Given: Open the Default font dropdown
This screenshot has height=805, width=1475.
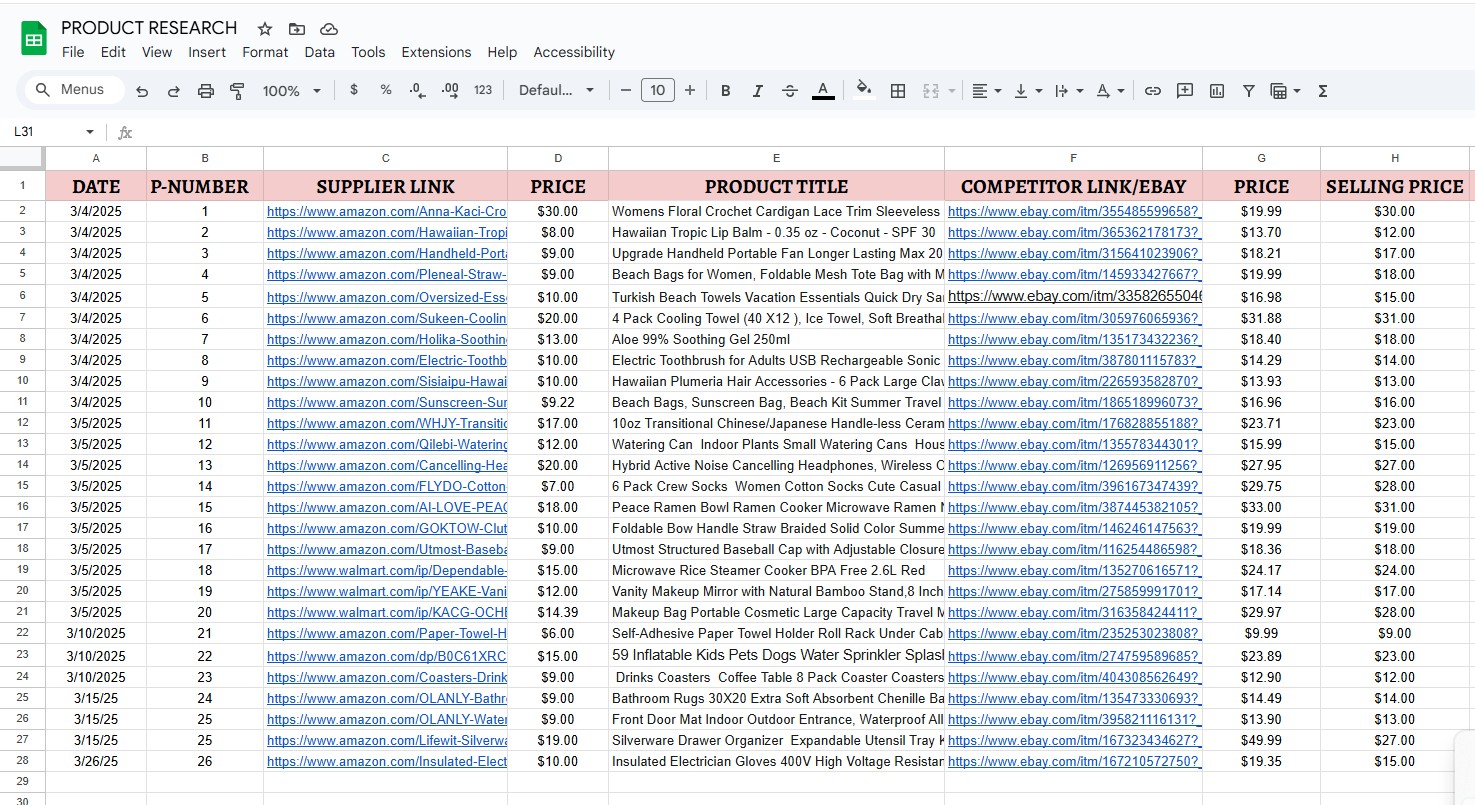Looking at the screenshot, I should [557, 90].
